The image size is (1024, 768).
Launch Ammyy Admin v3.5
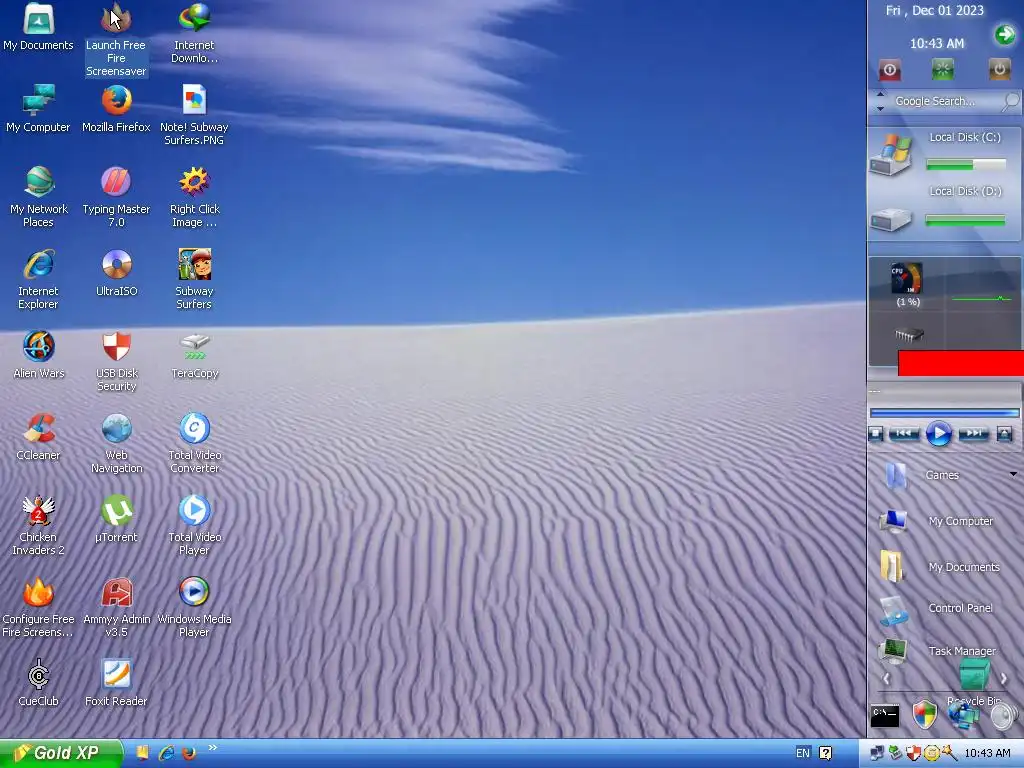coord(116,607)
